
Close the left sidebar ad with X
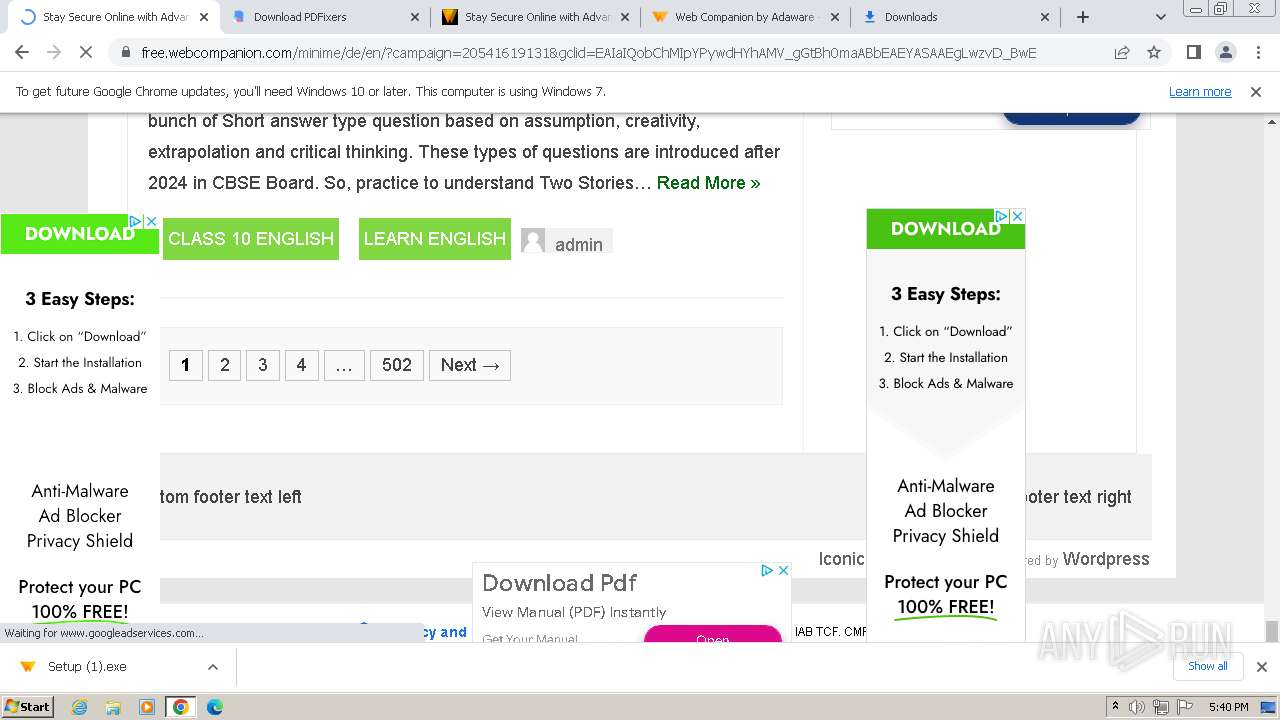(x=151, y=221)
